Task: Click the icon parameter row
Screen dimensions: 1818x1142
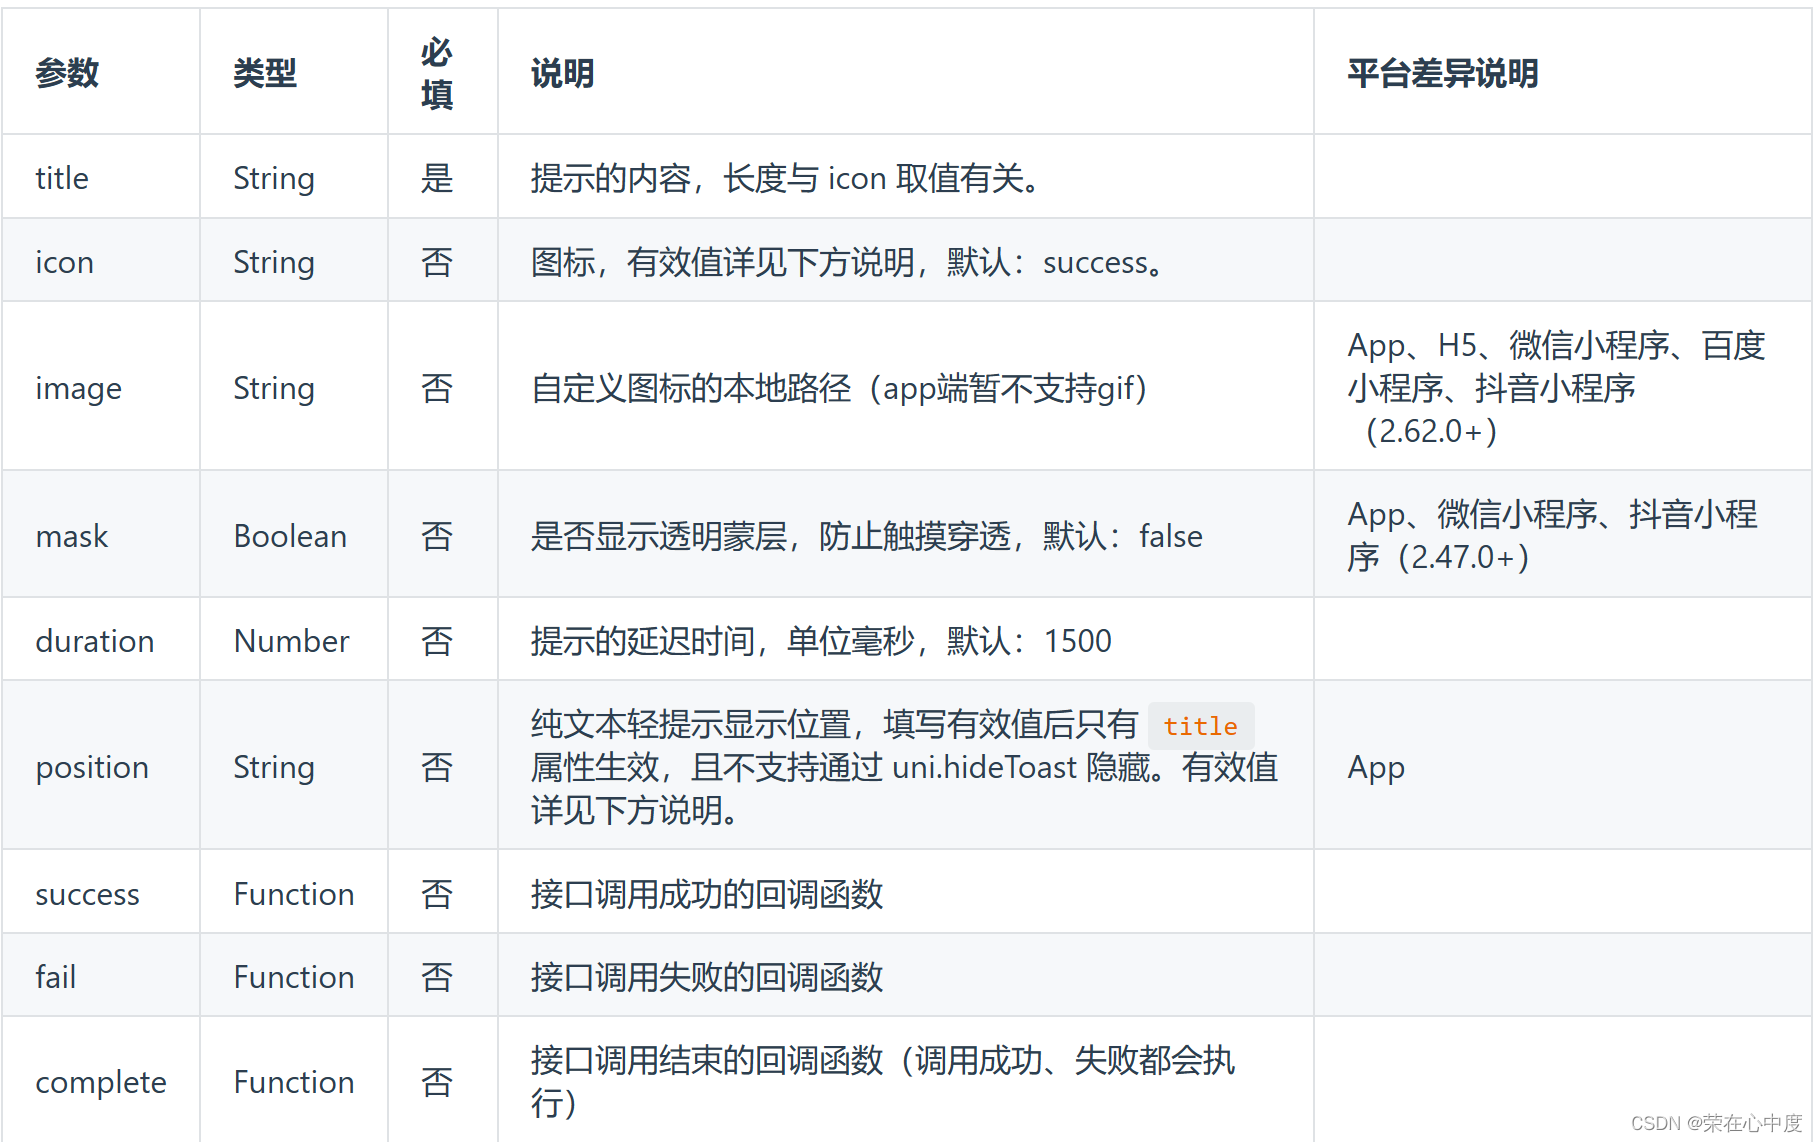Action: (64, 261)
